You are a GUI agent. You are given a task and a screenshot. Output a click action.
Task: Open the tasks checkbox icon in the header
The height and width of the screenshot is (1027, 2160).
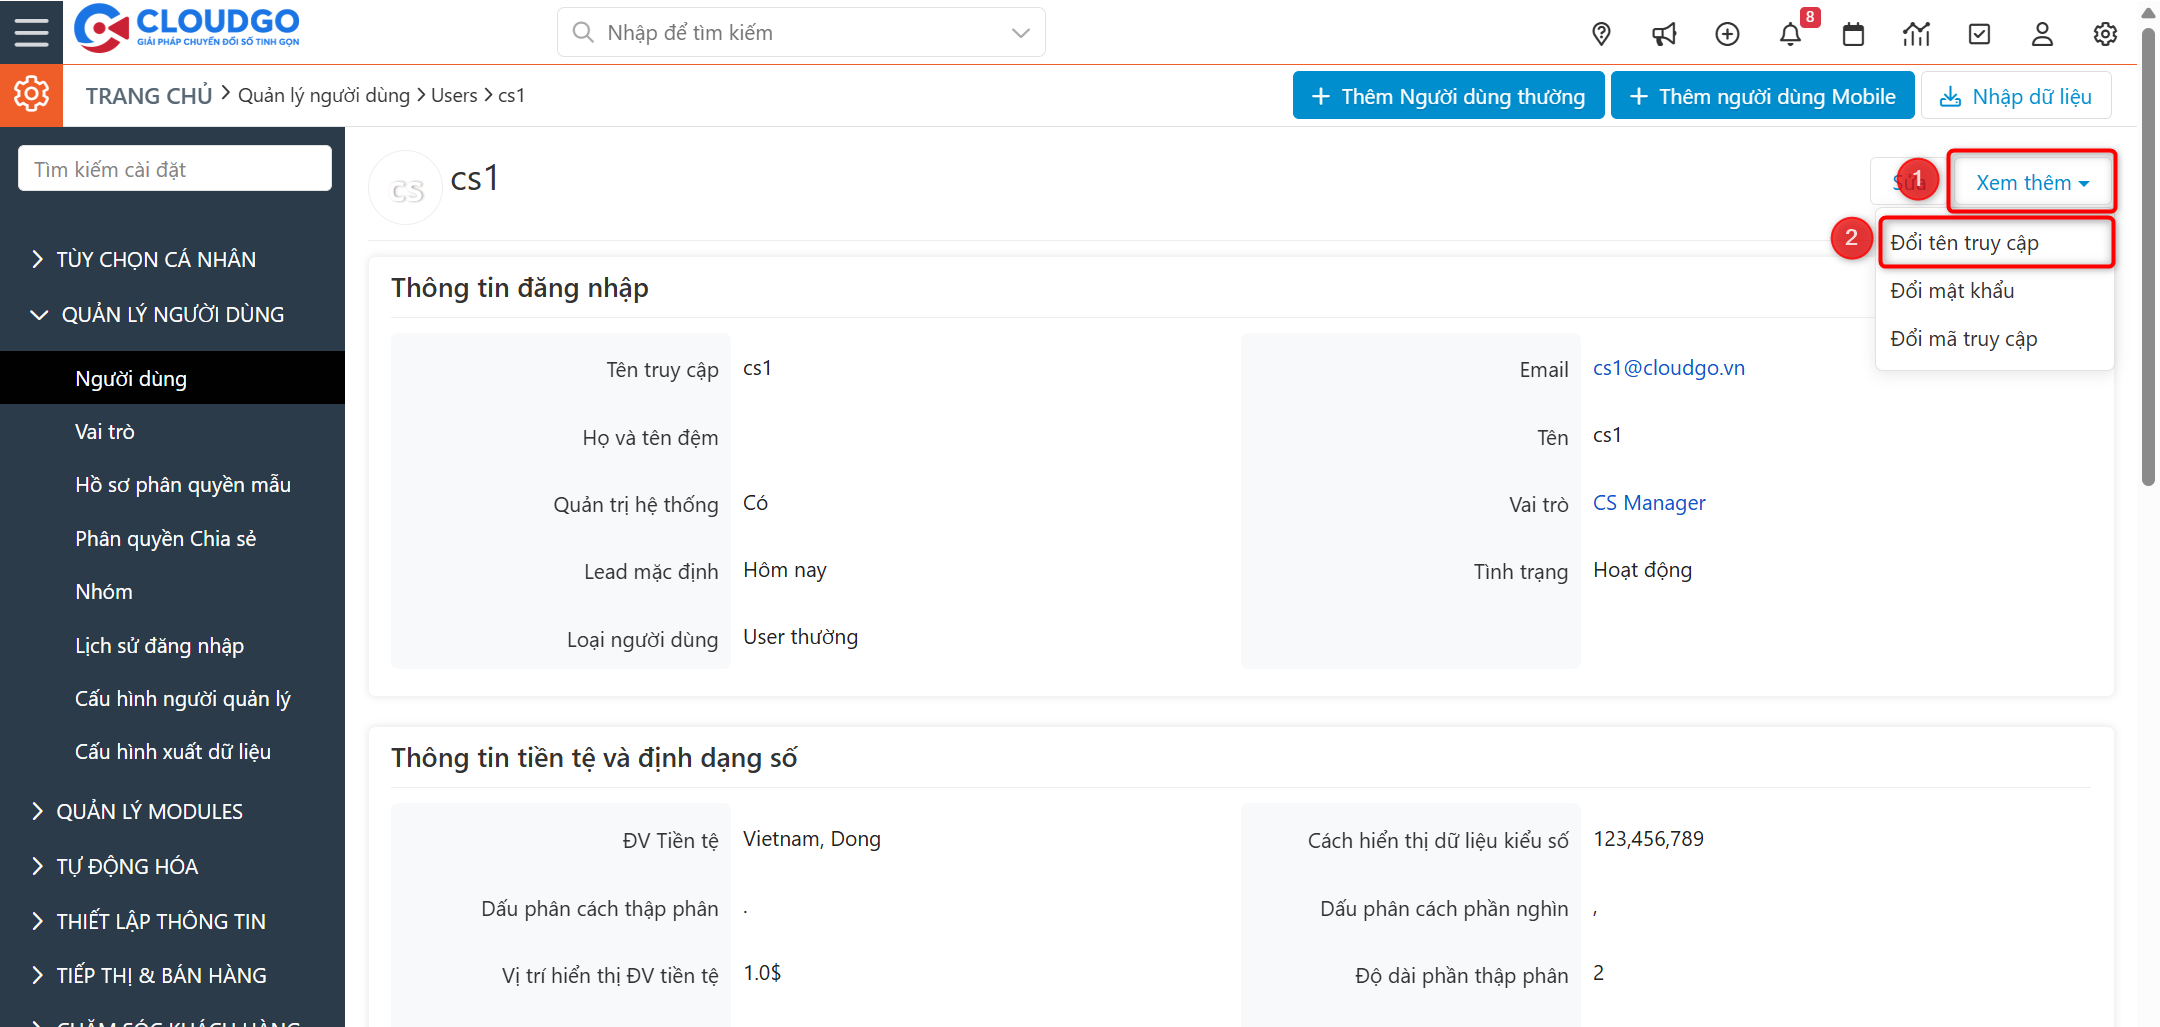tap(1980, 33)
